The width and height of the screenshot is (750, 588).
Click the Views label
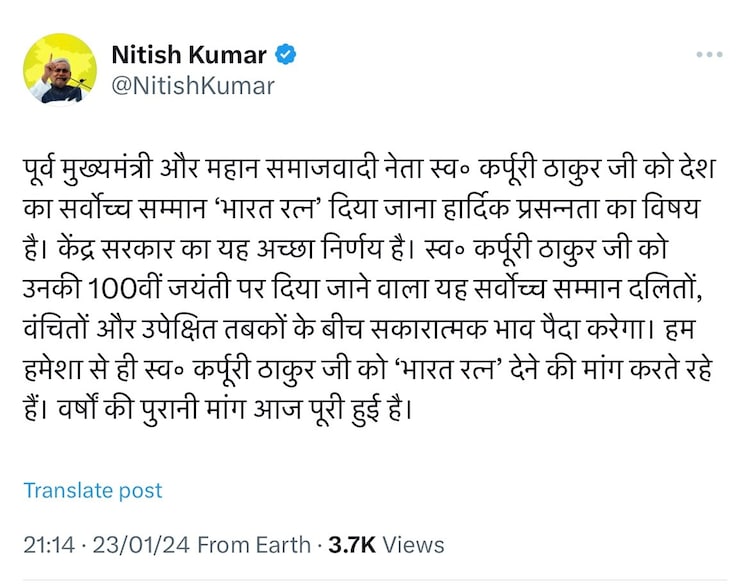pos(413,544)
